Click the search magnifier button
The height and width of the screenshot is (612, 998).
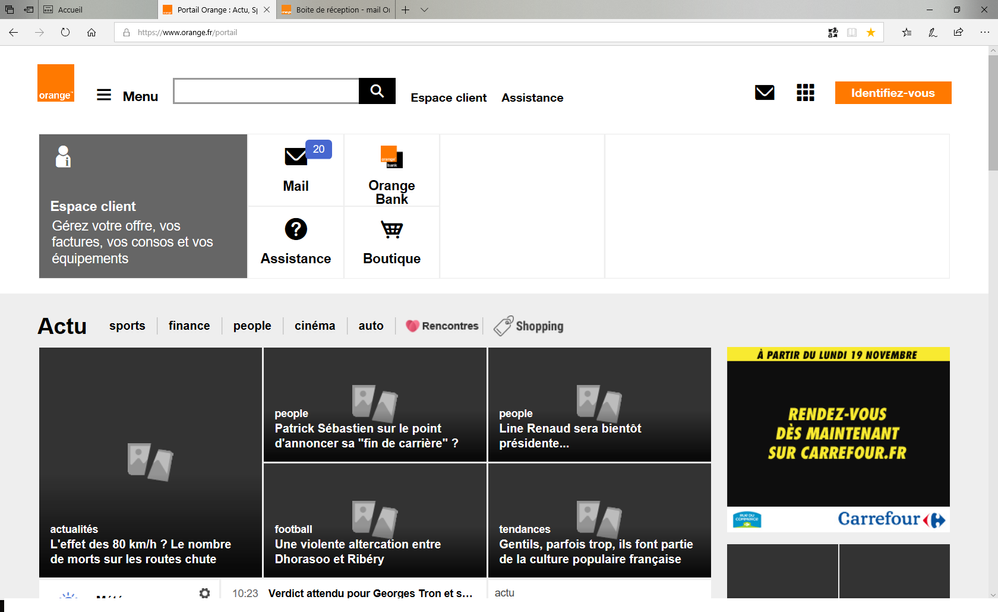(377, 91)
